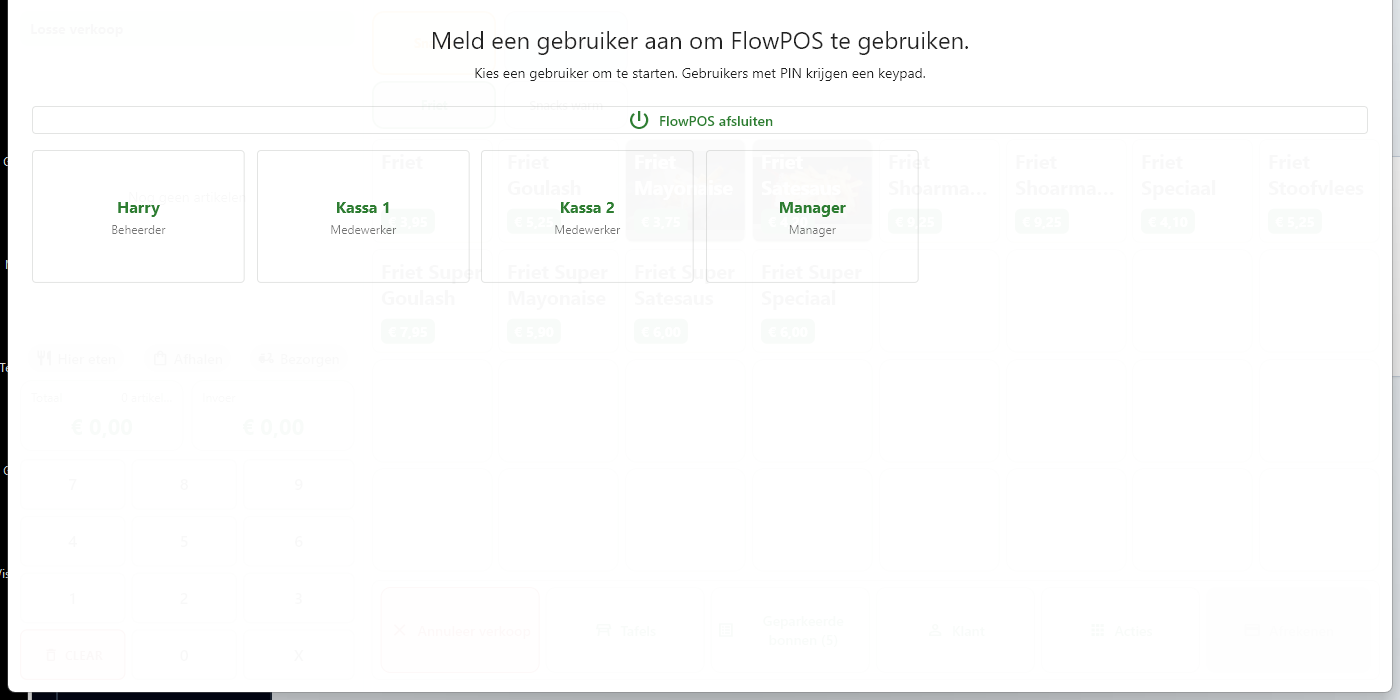Select the Kassa 1 user card
Screen dimensions: 1400x700
(x=363, y=216)
